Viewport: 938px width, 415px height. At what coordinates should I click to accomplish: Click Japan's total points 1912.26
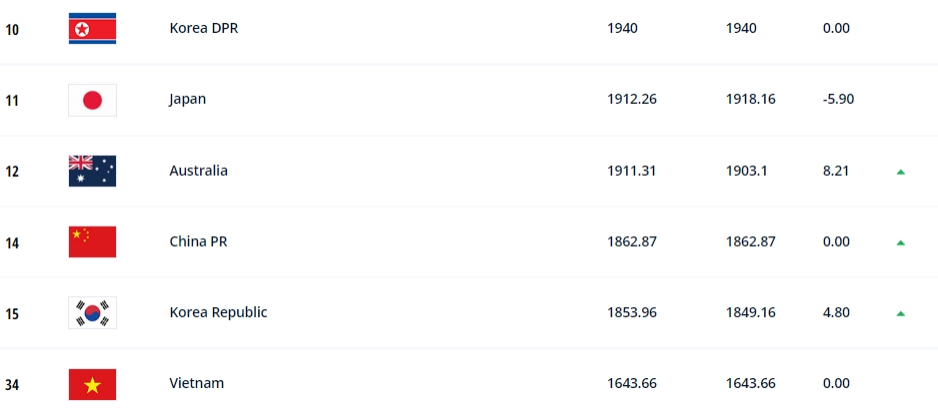pos(632,99)
